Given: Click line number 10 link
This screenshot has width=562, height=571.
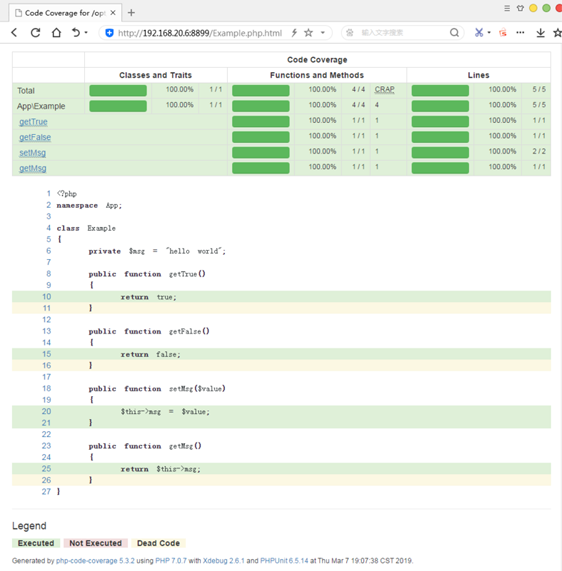Looking at the screenshot, I should click(x=47, y=297).
